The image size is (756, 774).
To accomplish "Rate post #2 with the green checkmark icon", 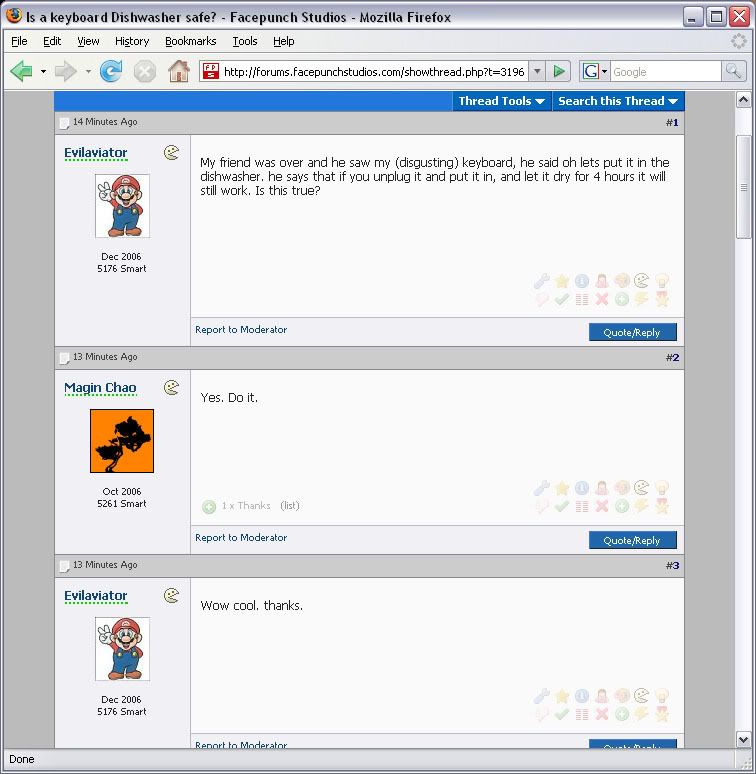I will tap(562, 506).
